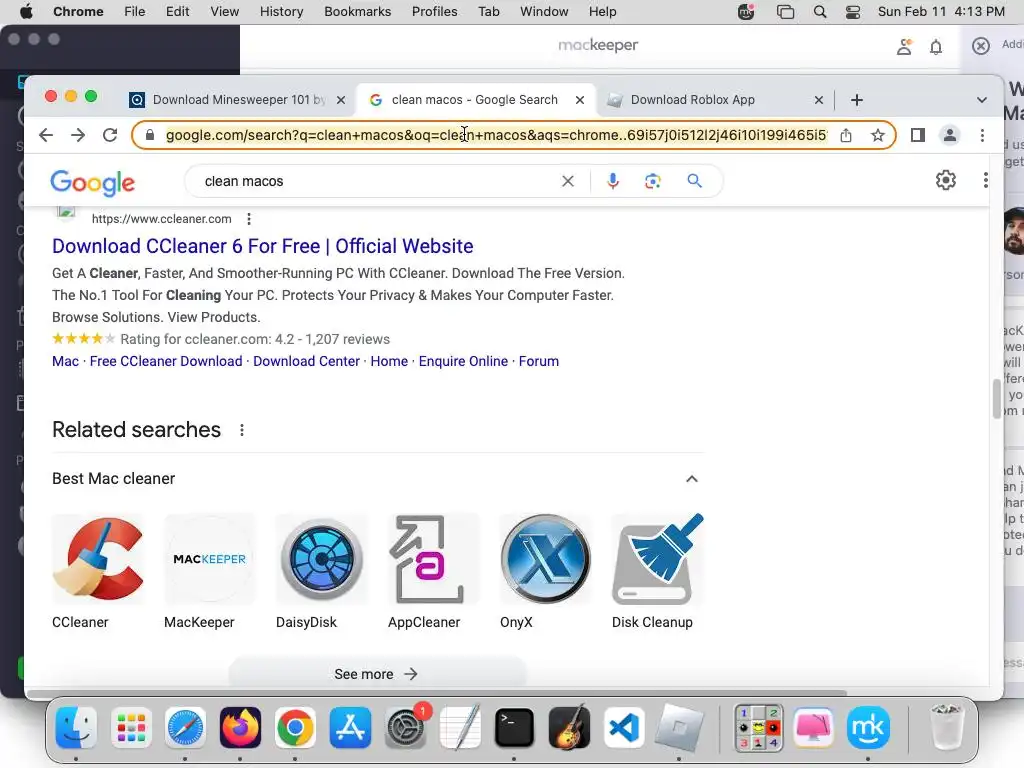
Task: Open the History menu
Action: tap(281, 12)
